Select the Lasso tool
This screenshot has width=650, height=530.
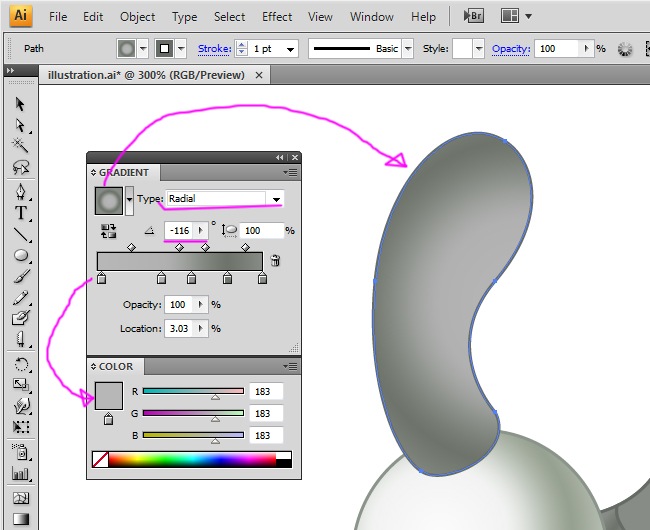(19, 167)
